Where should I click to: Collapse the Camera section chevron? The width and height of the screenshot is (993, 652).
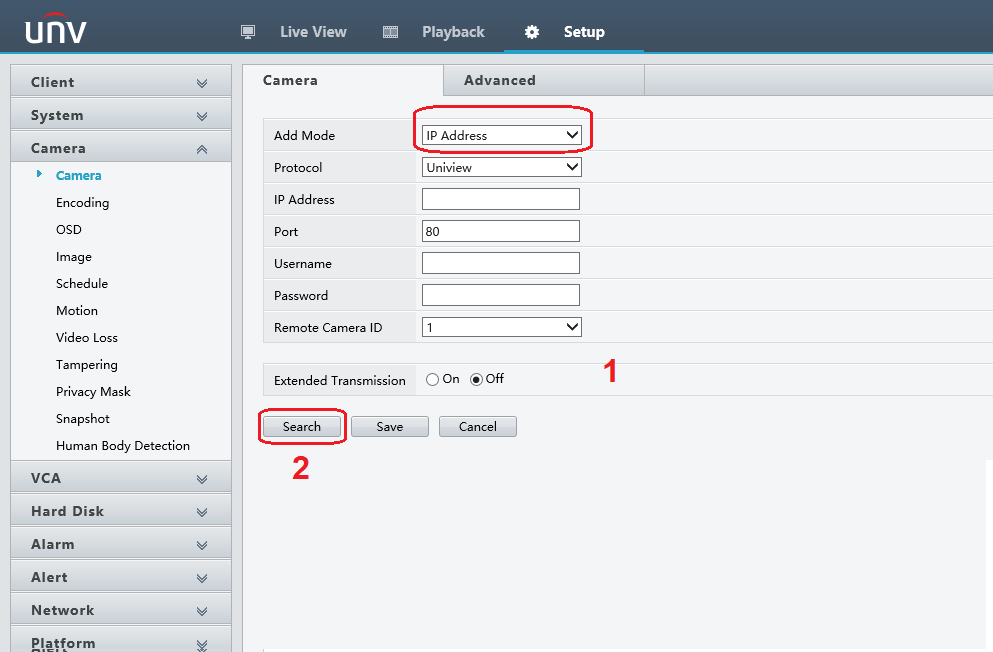pos(202,149)
